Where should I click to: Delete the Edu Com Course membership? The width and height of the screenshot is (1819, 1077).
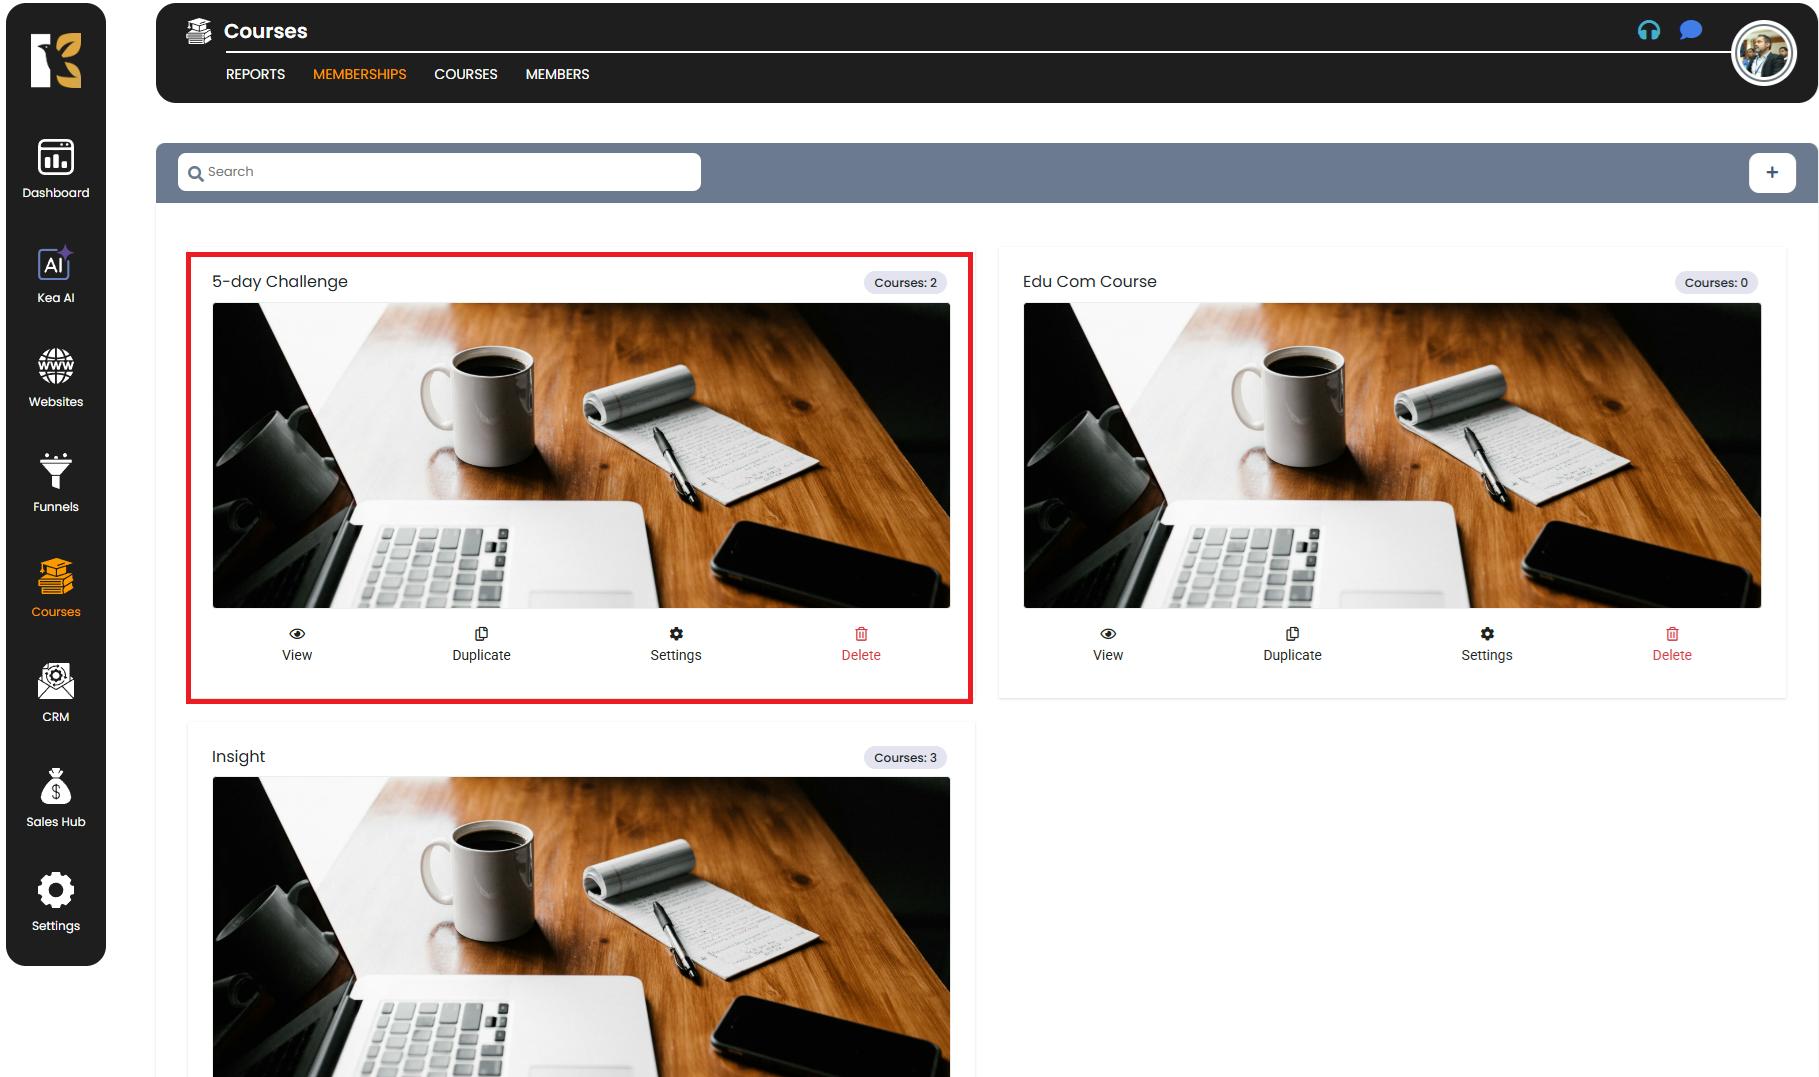[x=1671, y=644]
